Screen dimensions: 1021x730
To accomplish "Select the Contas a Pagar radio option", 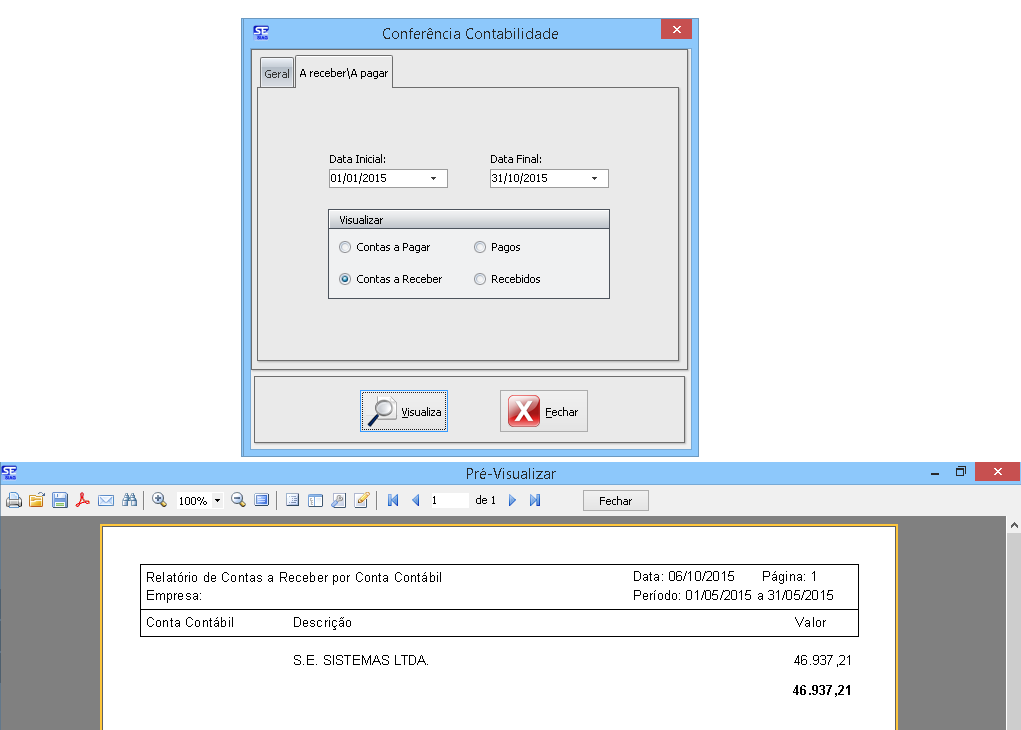I will point(345,247).
